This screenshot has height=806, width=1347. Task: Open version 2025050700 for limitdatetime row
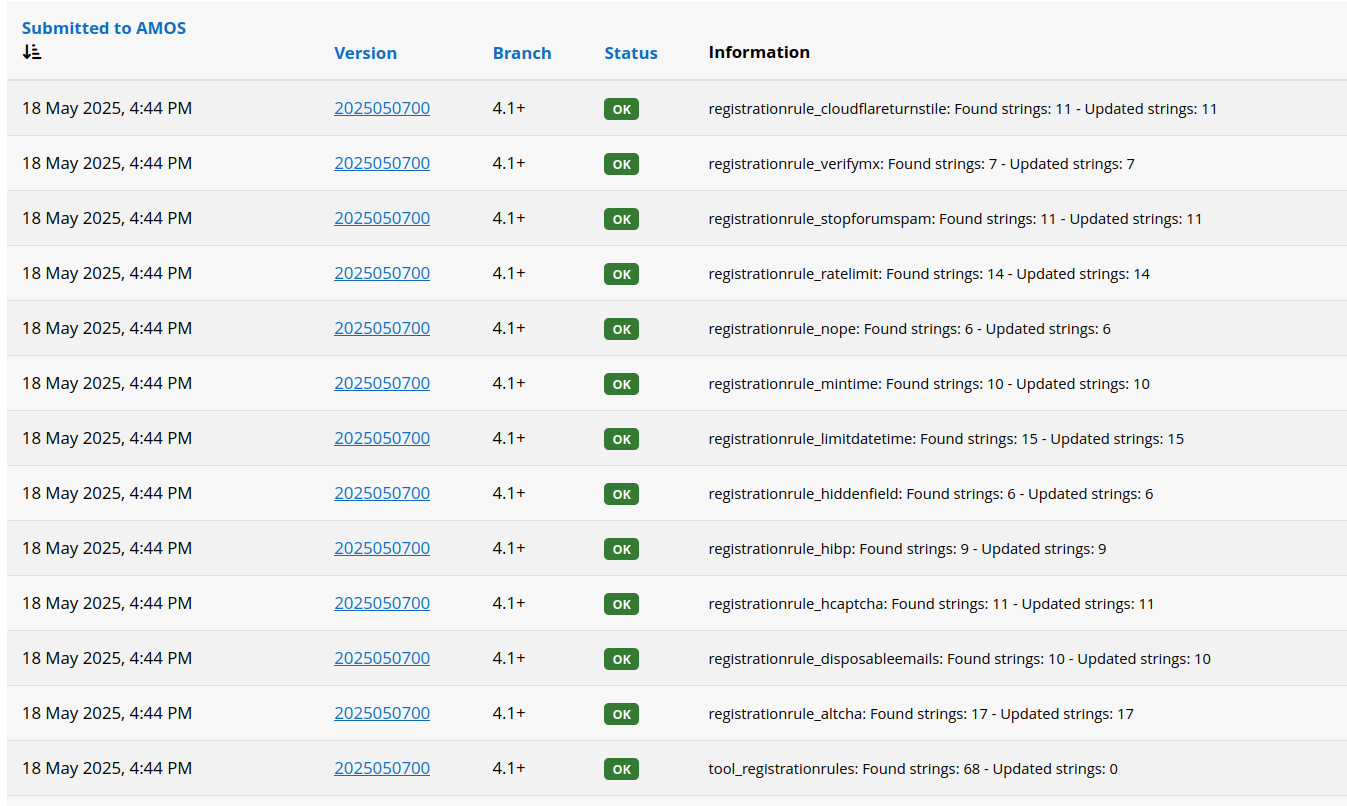(382, 438)
